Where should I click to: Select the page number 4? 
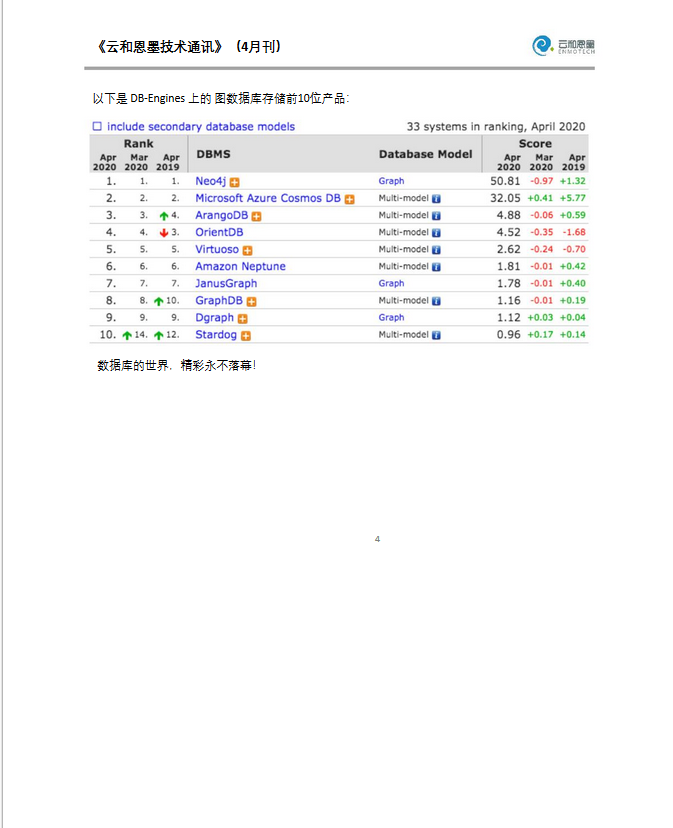377,539
